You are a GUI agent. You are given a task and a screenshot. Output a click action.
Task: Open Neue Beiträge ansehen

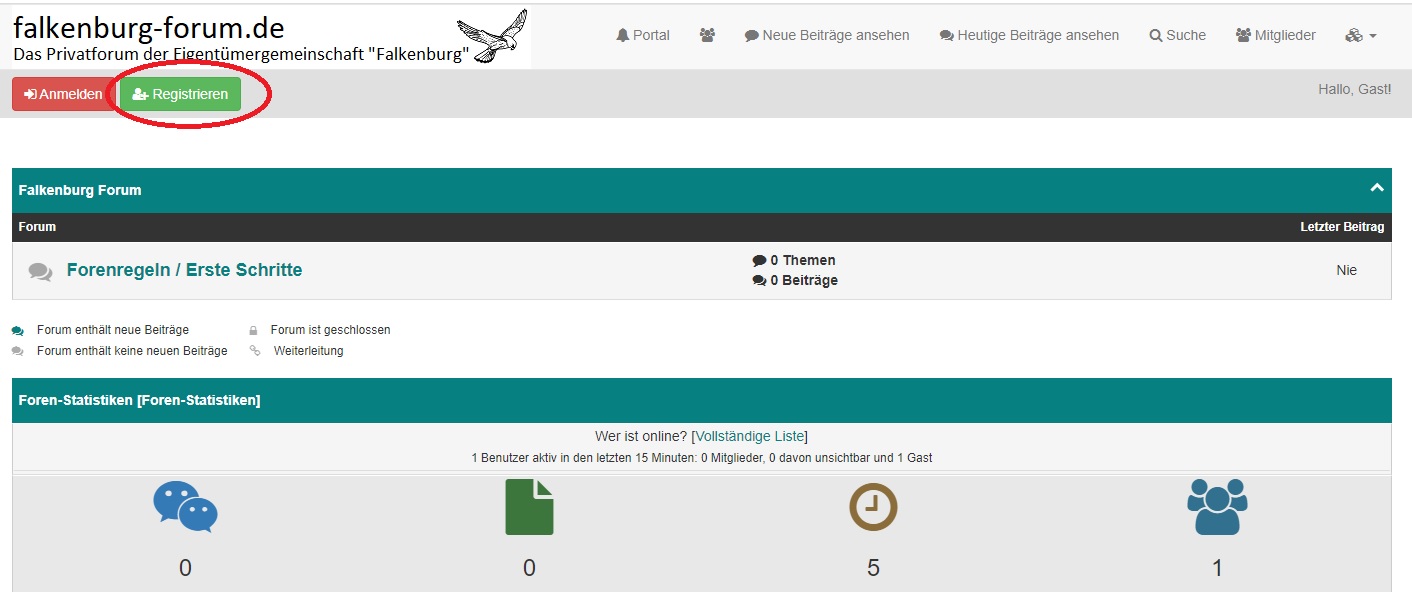(827, 35)
